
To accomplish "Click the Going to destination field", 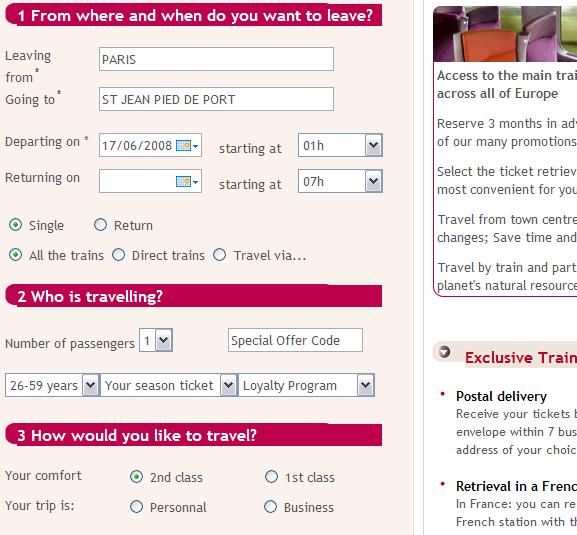I will pos(216,99).
